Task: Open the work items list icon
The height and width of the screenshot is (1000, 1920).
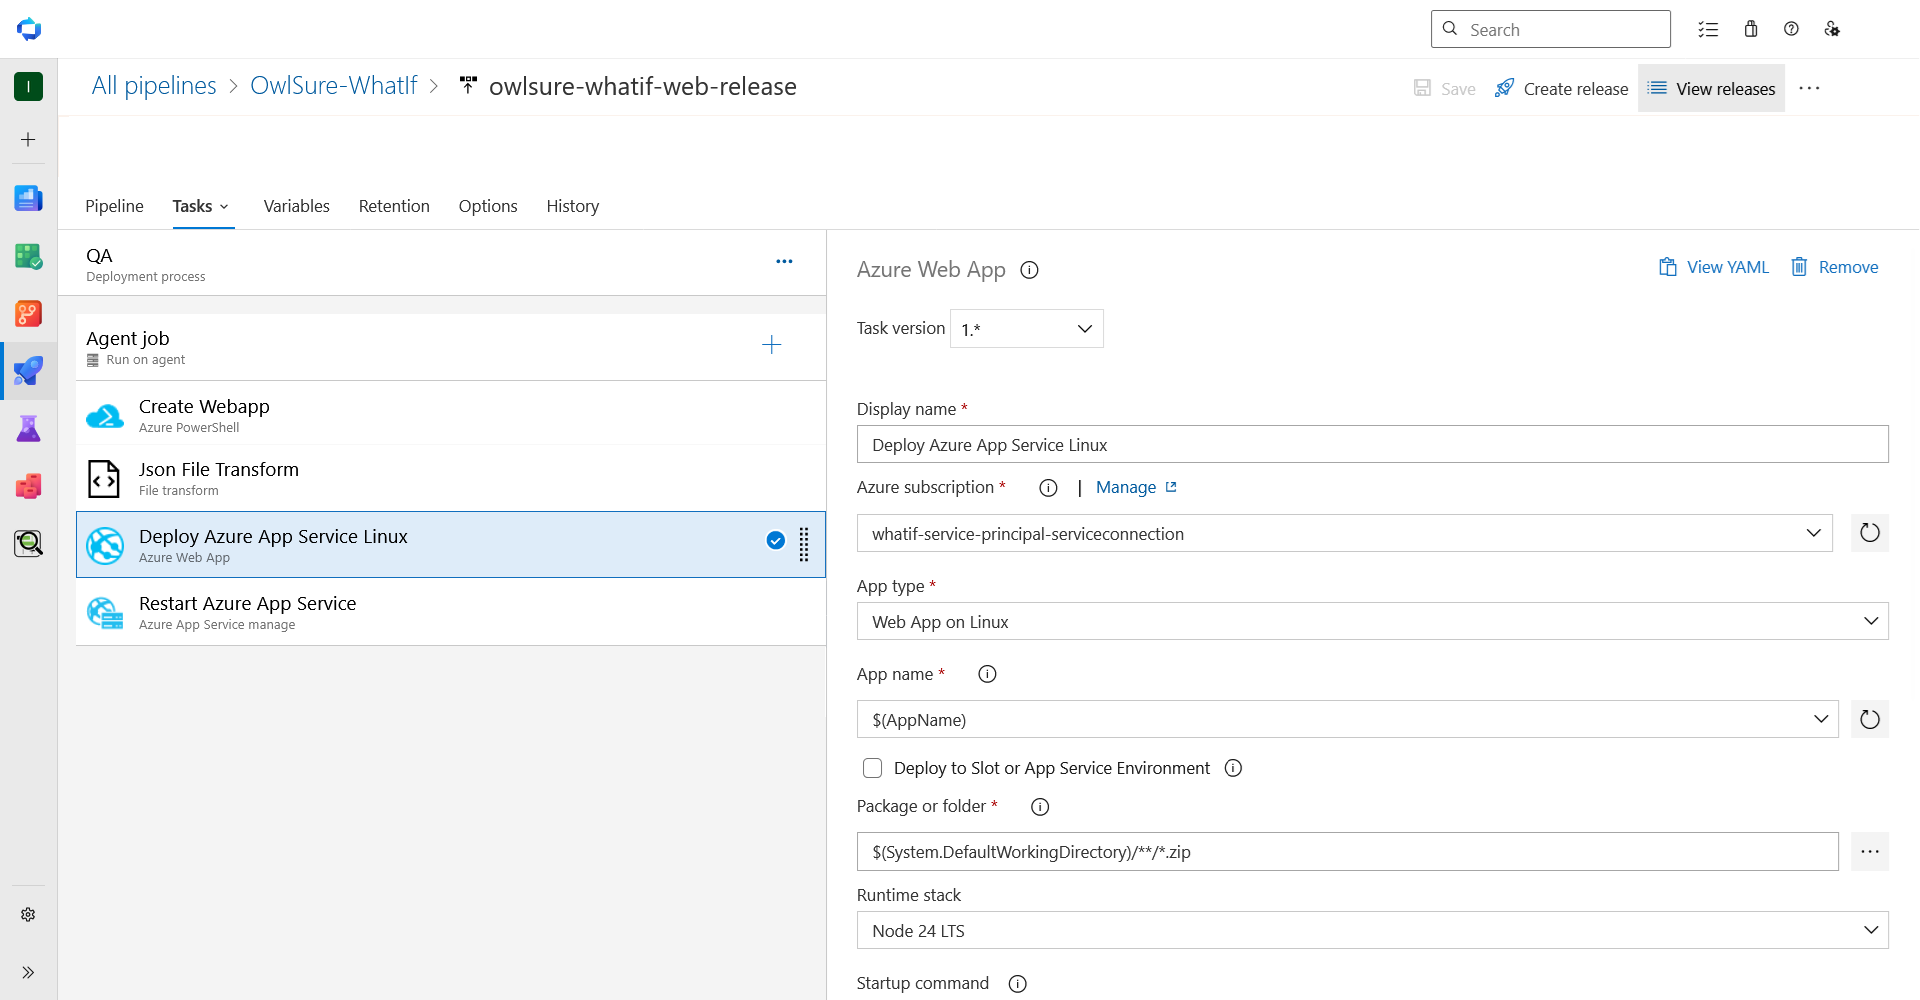Action: 1708,29
